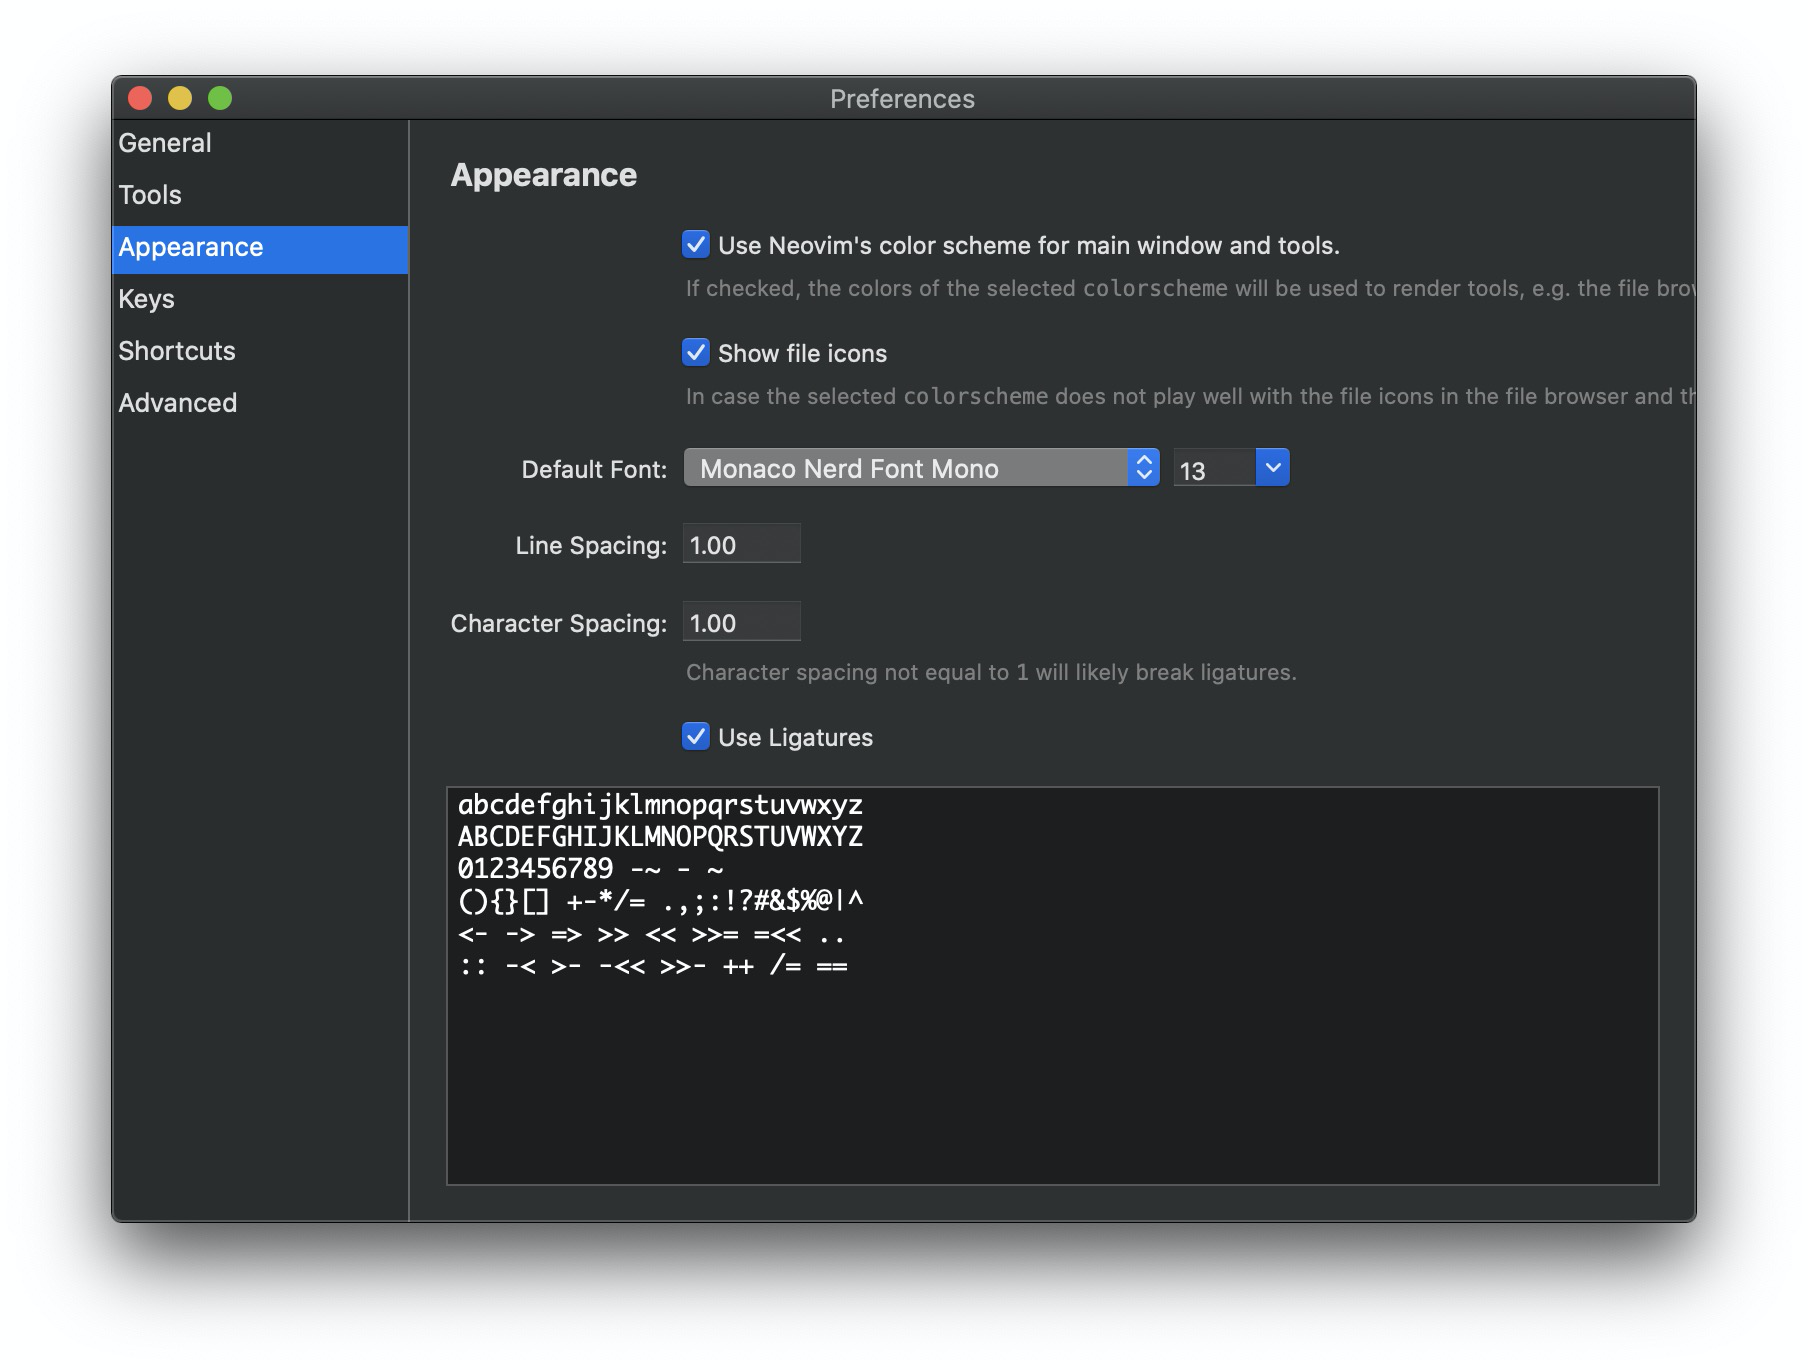This screenshot has width=1808, height=1370.
Task: Click the 'If checked, the colors' description text
Action: pyautogui.click(x=1191, y=289)
